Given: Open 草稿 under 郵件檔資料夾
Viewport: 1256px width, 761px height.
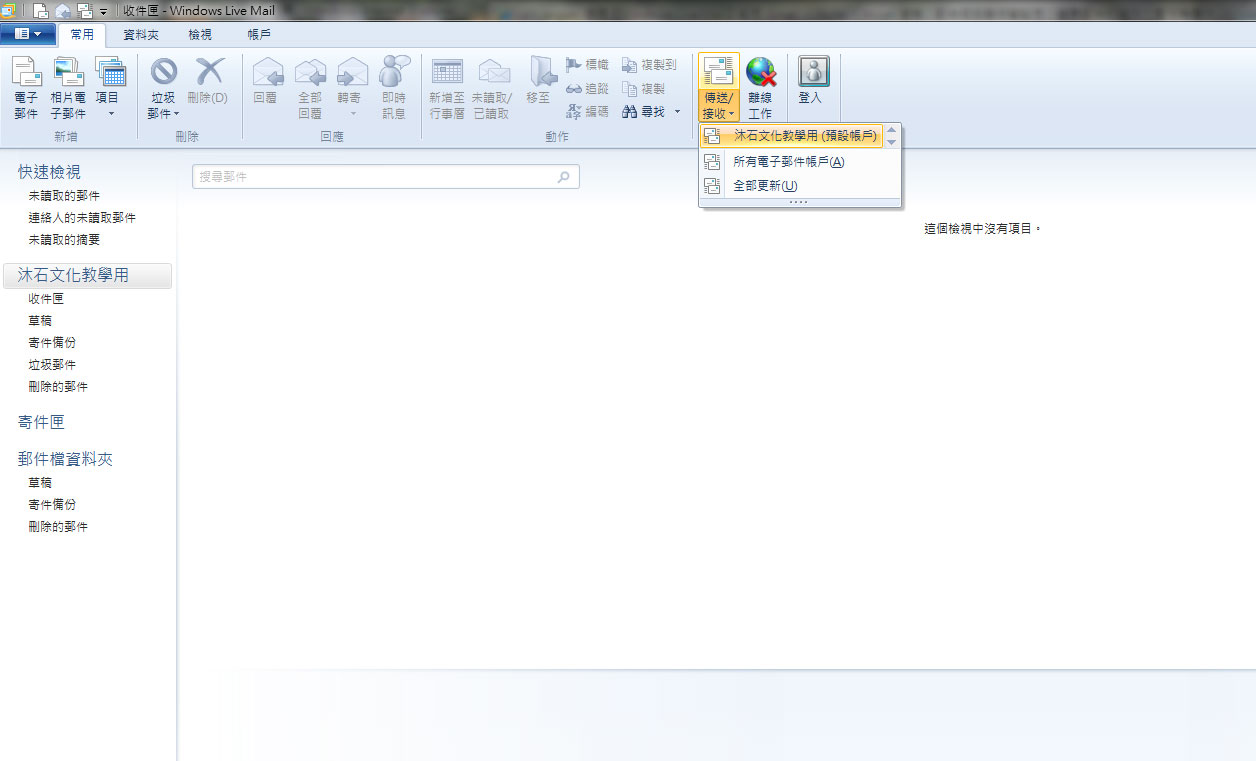Looking at the screenshot, I should (40, 483).
